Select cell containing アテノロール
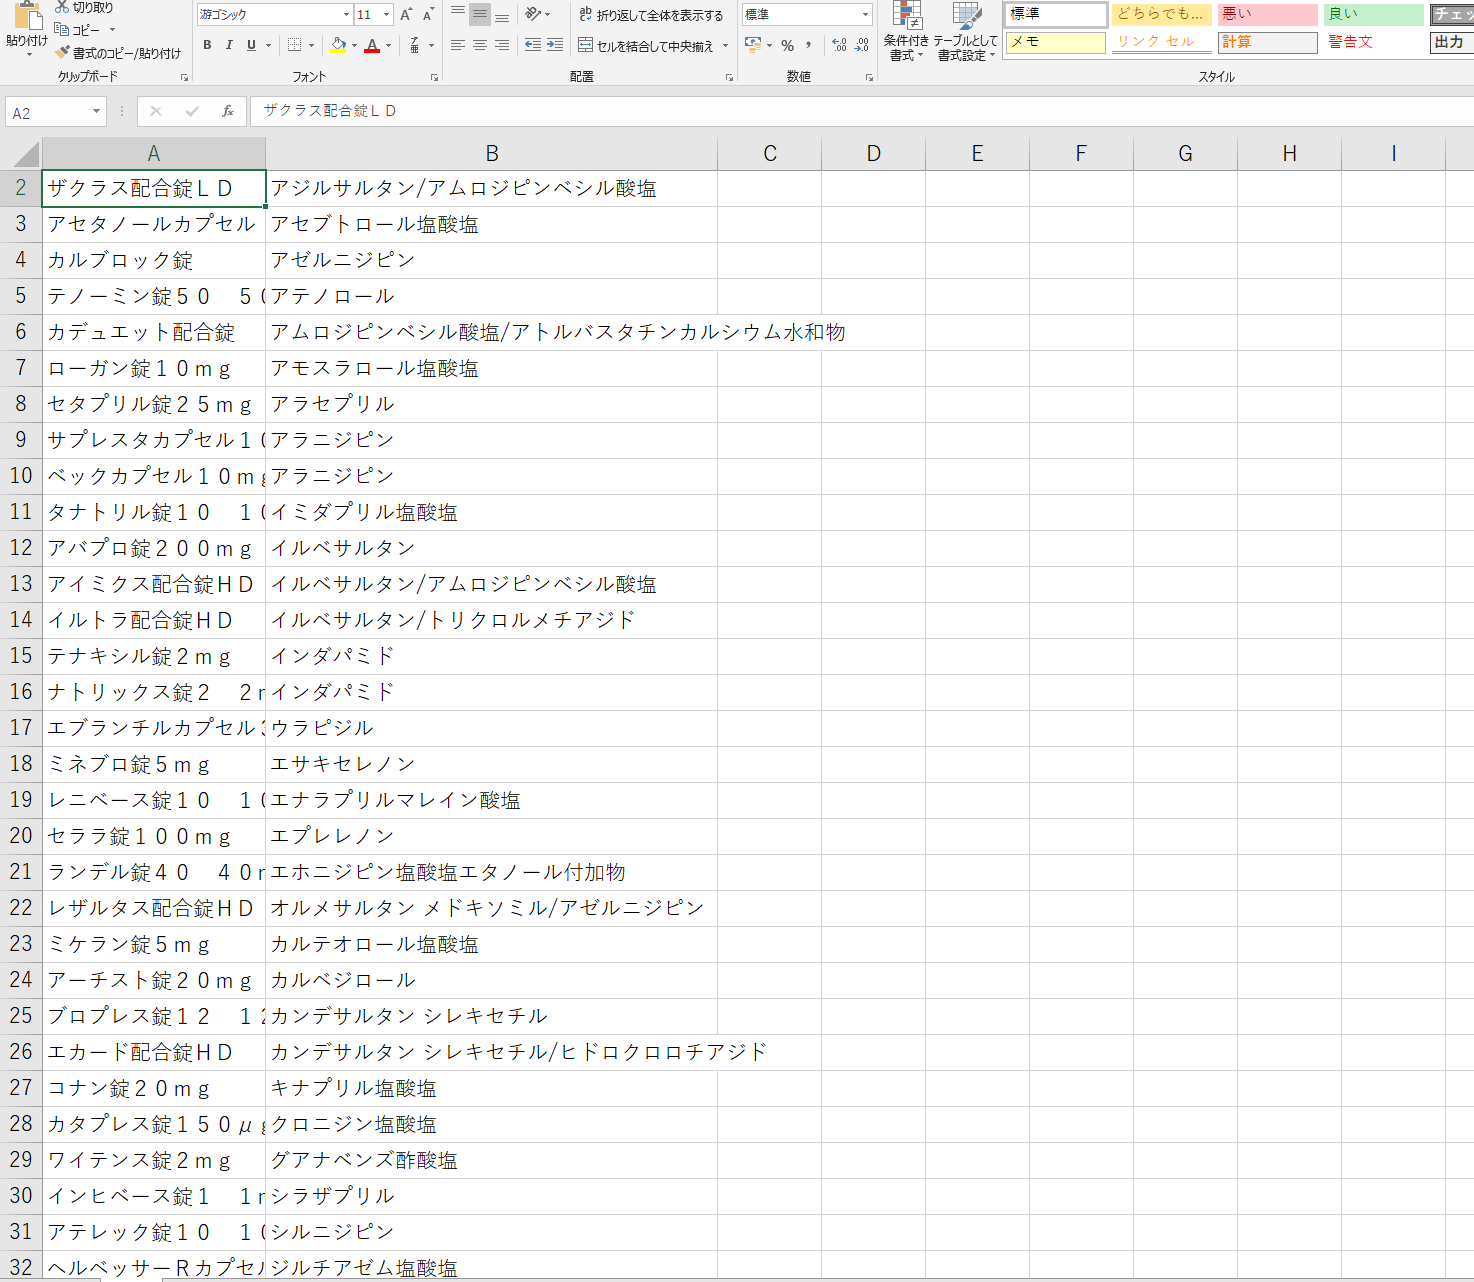Viewport: 1474px width, 1282px height. [492, 296]
